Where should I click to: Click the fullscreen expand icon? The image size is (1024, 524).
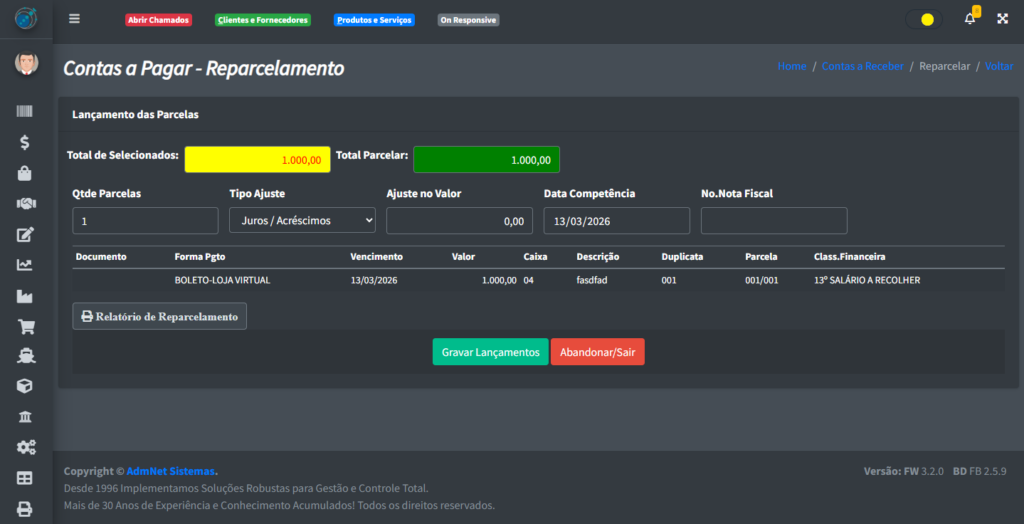pyautogui.click(x=1002, y=19)
